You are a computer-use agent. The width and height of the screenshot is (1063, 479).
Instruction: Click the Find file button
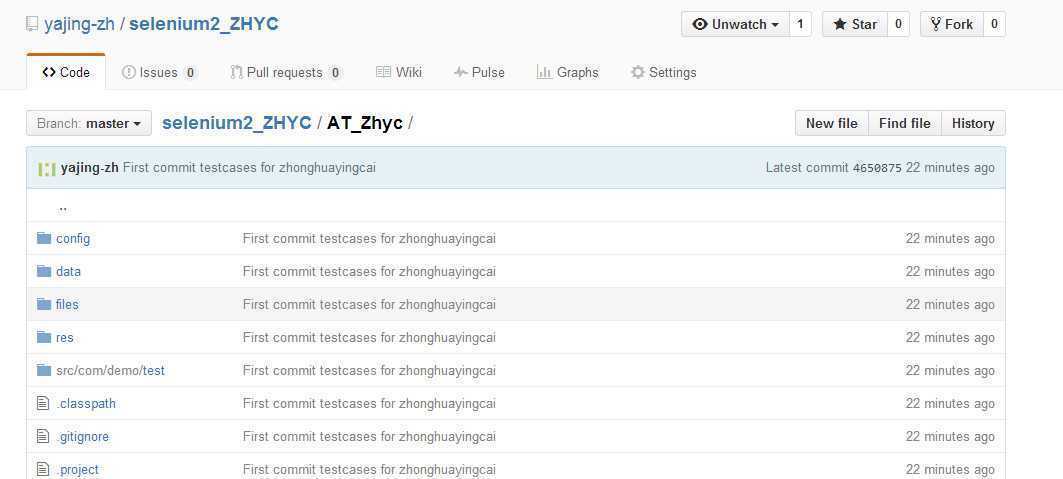(x=904, y=123)
